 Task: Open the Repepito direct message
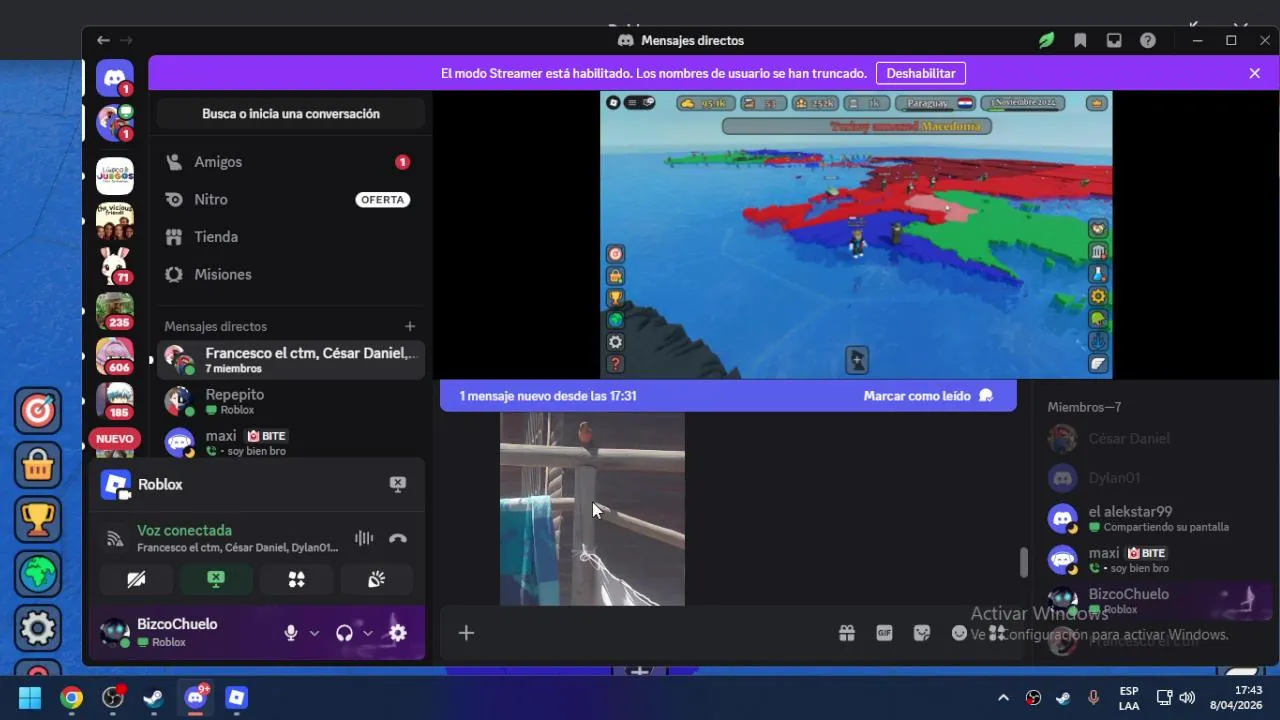pyautogui.click(x=290, y=401)
